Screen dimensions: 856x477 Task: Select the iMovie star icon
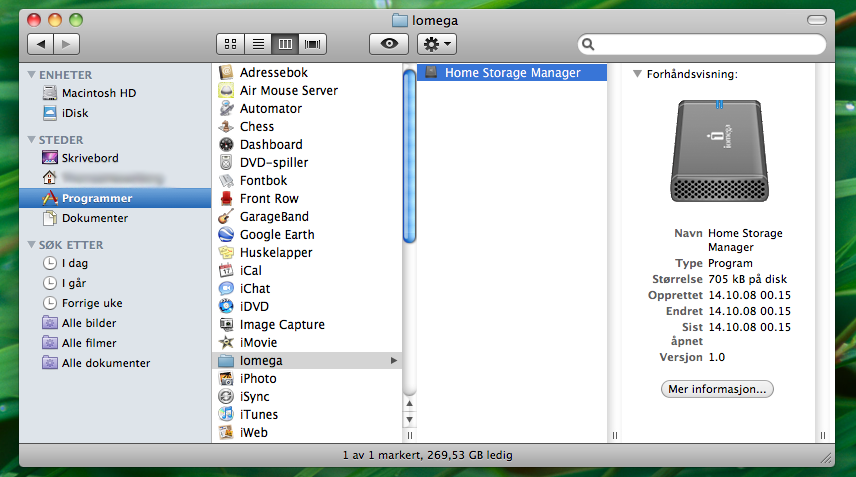pos(226,342)
